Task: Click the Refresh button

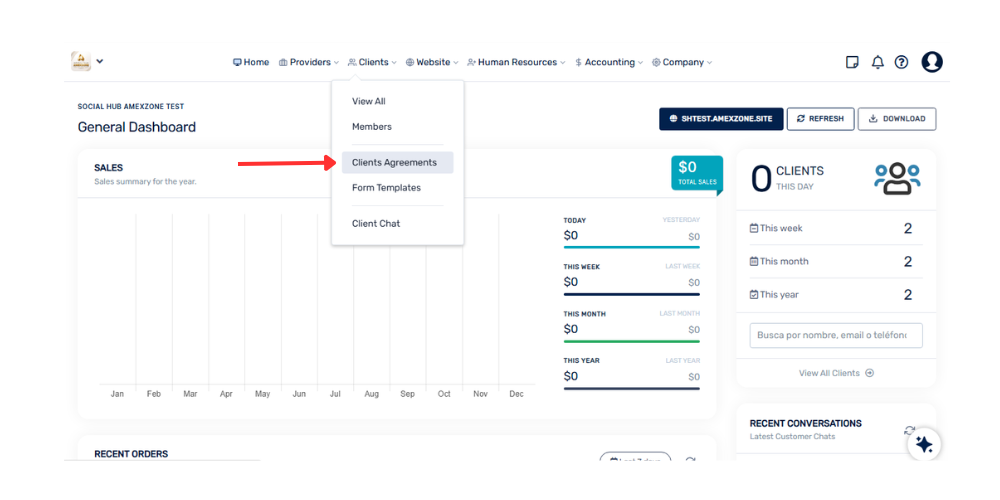Action: pos(820,119)
